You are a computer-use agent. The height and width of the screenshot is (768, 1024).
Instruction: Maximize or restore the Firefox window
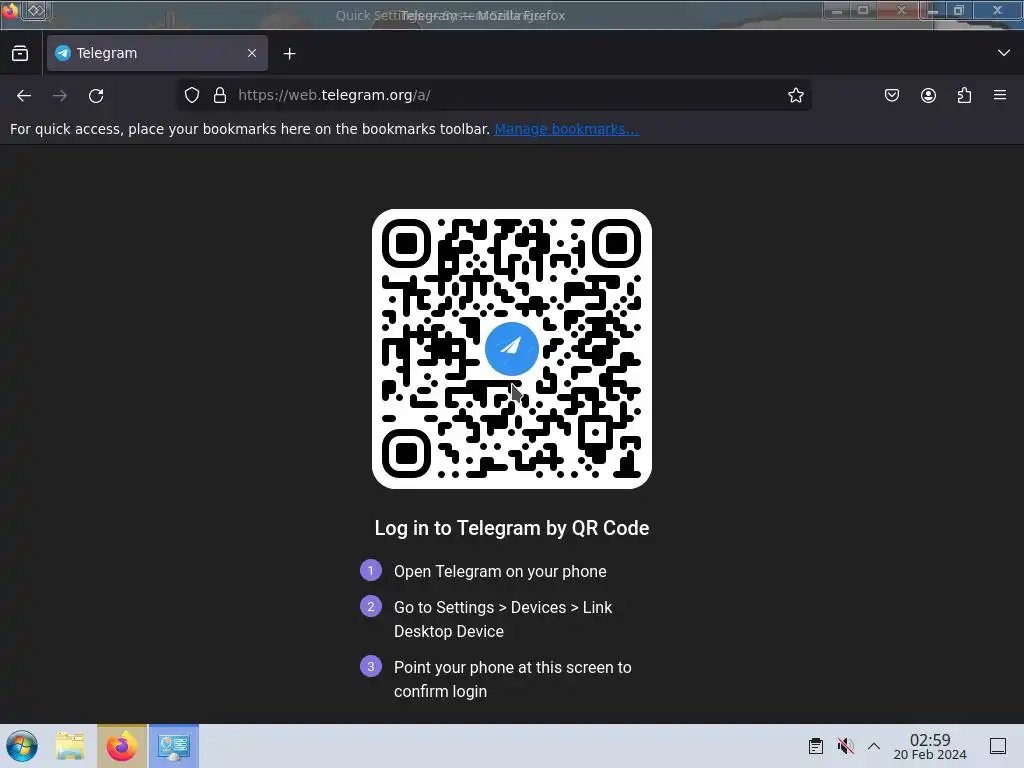click(x=959, y=10)
